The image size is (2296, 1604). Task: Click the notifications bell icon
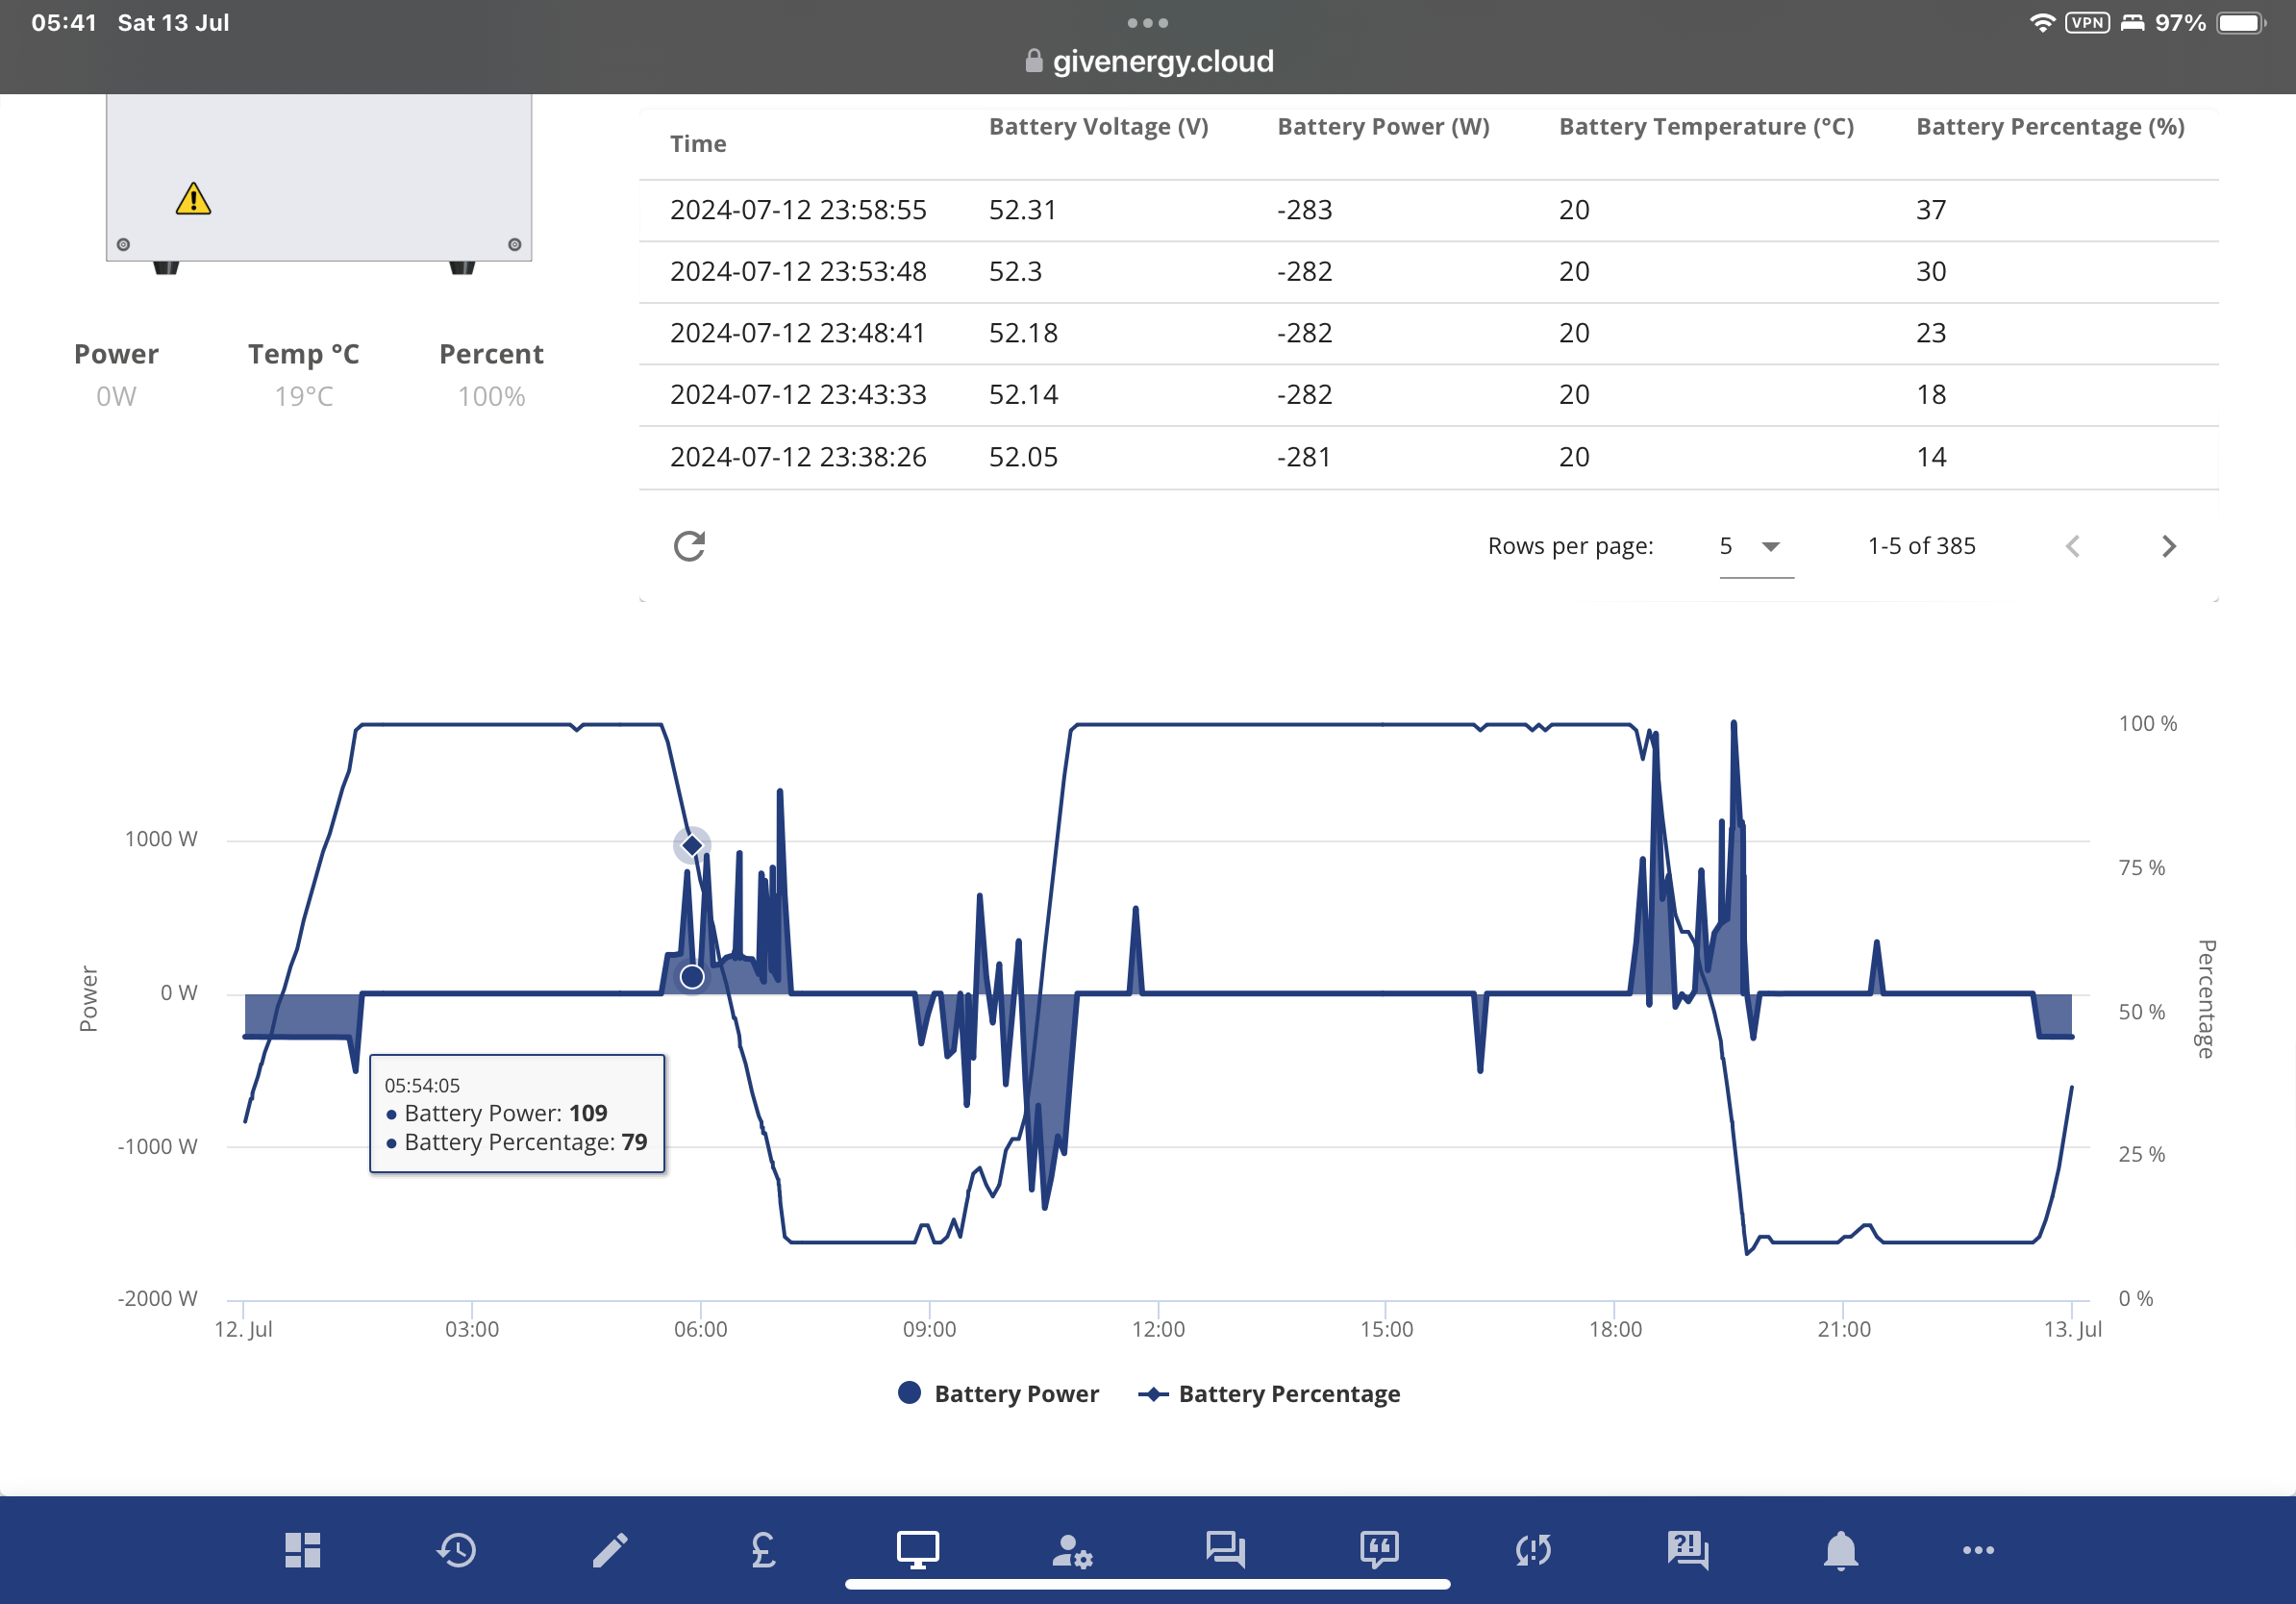1840,1550
